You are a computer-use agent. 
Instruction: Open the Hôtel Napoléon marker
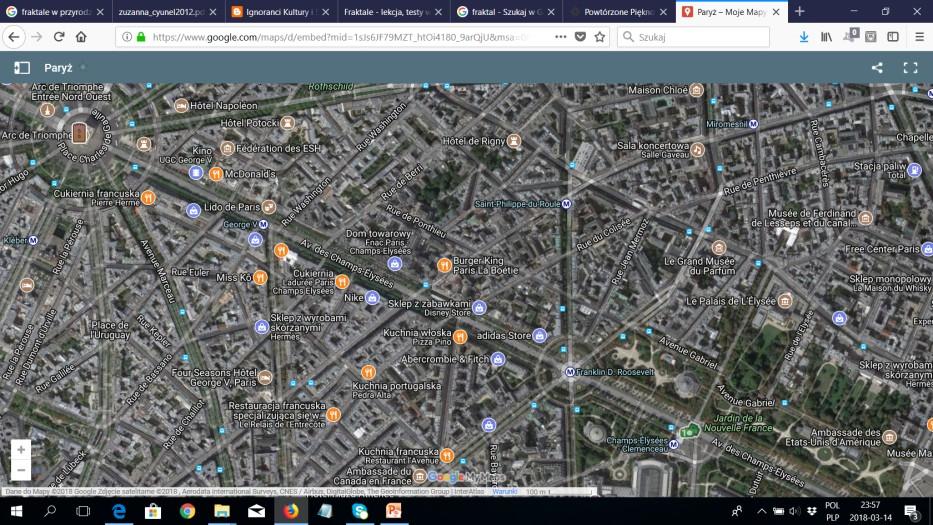(x=181, y=105)
